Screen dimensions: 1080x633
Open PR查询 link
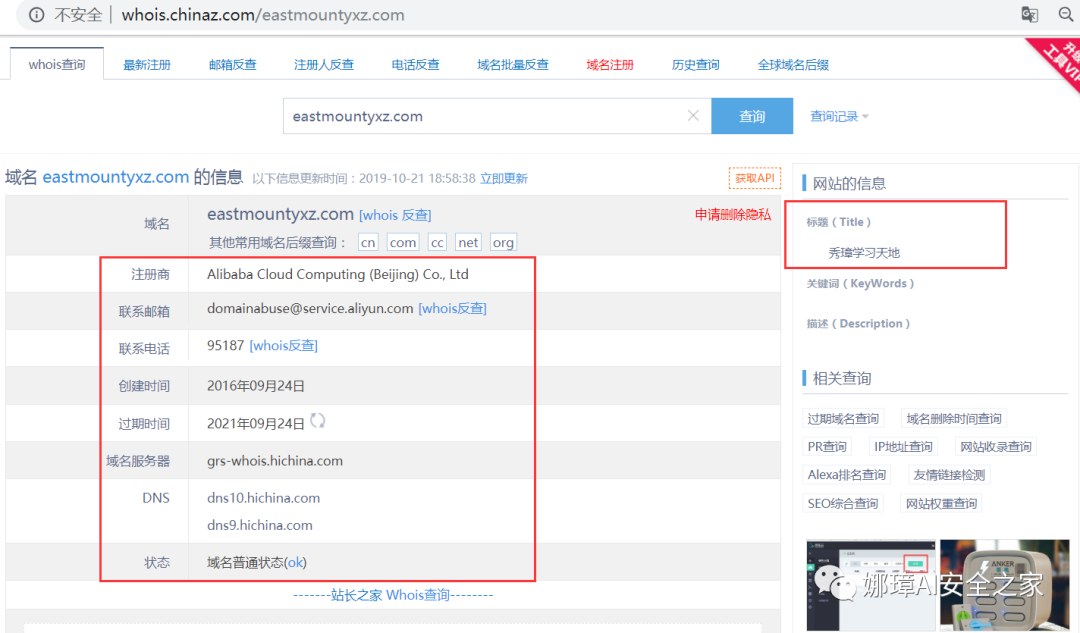pyautogui.click(x=827, y=447)
